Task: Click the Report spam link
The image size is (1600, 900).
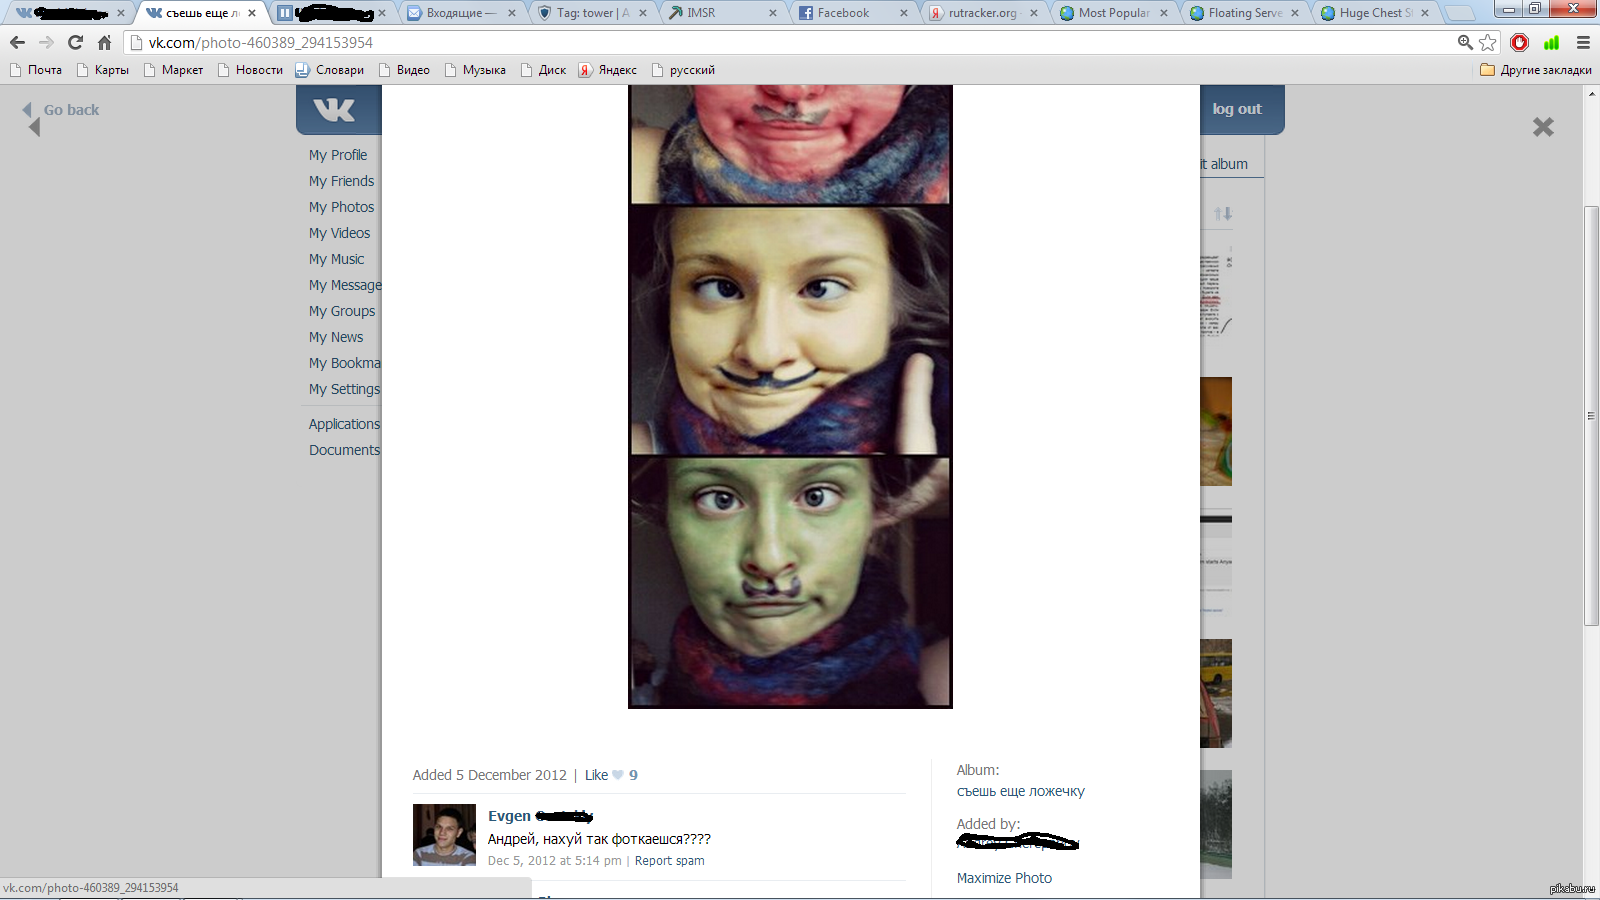Action: 669,861
